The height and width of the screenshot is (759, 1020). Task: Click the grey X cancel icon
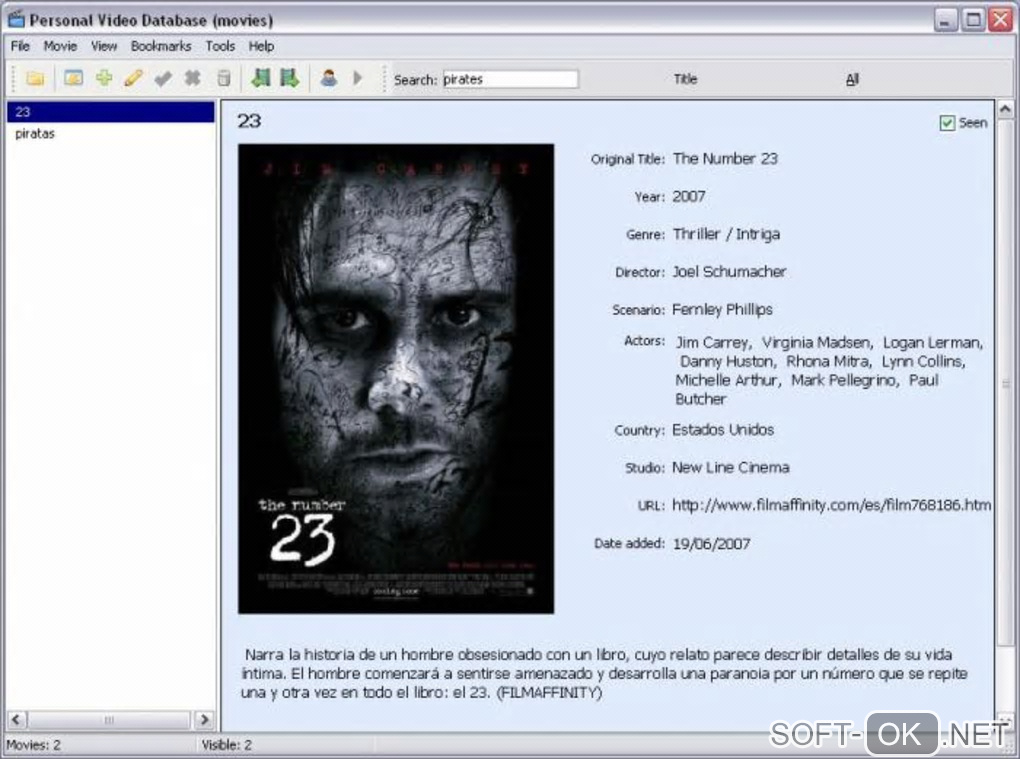tap(193, 79)
